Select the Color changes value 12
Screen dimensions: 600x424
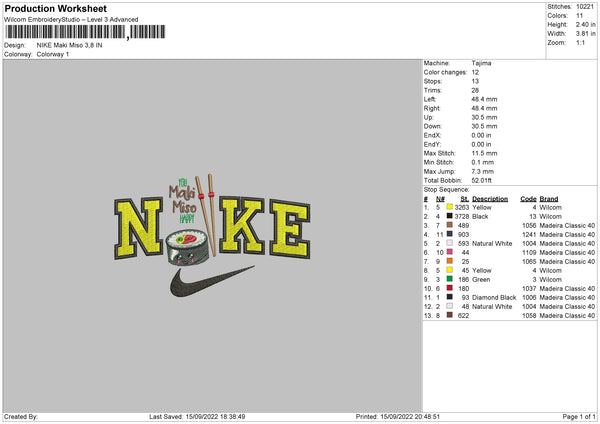[475, 72]
